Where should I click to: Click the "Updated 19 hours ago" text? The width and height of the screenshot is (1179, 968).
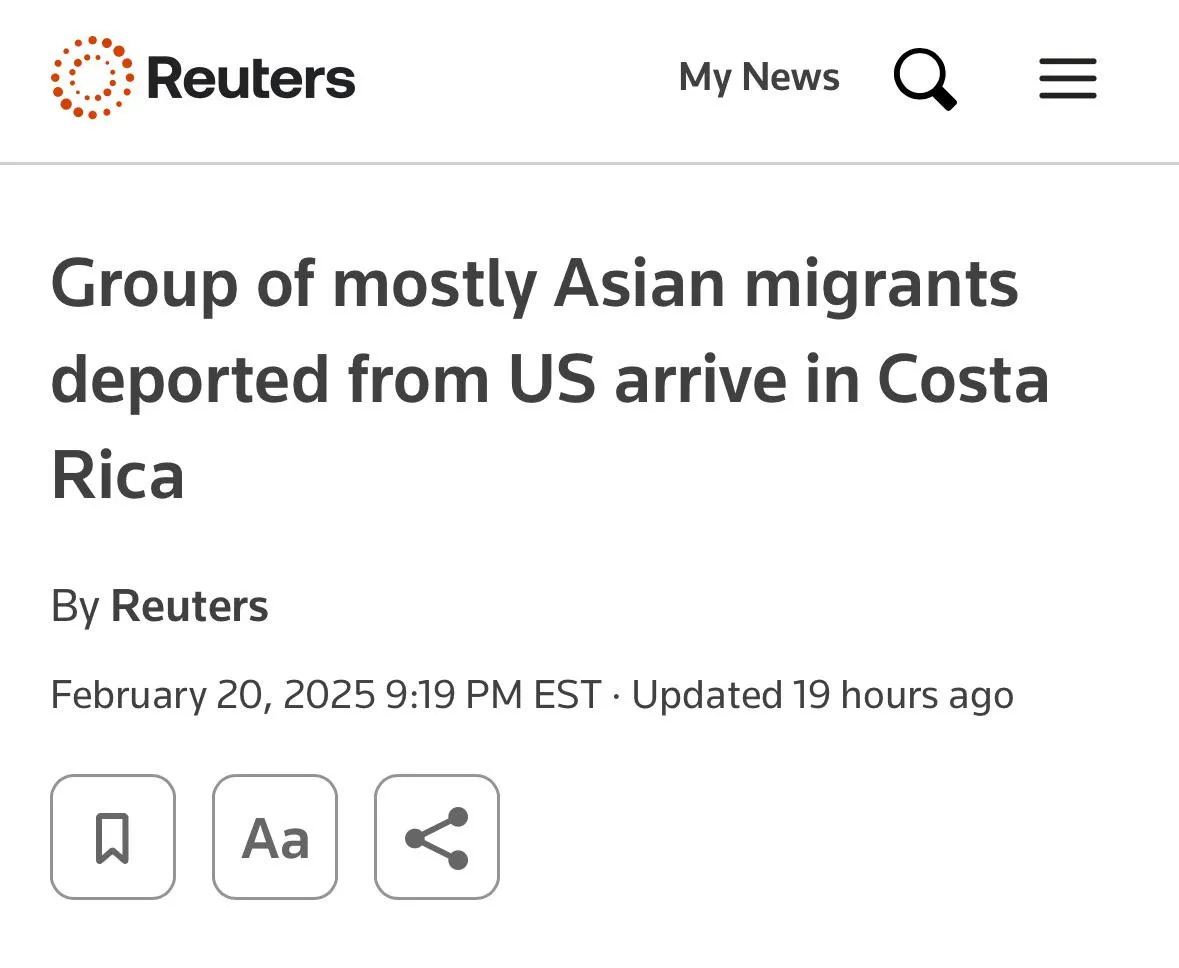(x=822, y=694)
